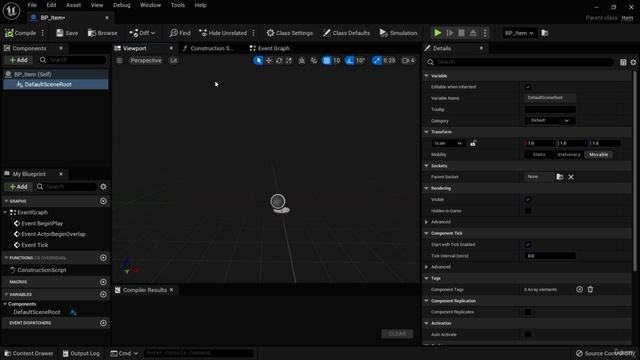
Task: Open the Lit view mode dropdown
Action: (x=173, y=60)
